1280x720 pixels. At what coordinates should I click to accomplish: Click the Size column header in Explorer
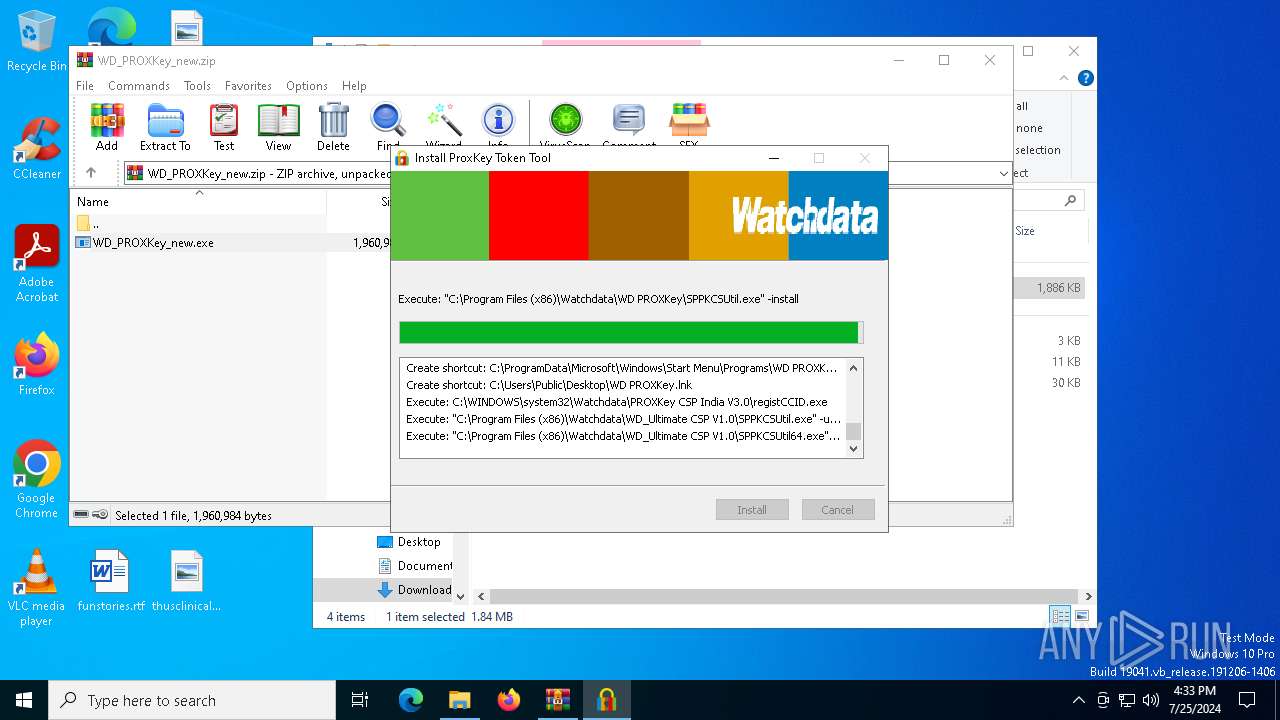pyautogui.click(x=1025, y=231)
